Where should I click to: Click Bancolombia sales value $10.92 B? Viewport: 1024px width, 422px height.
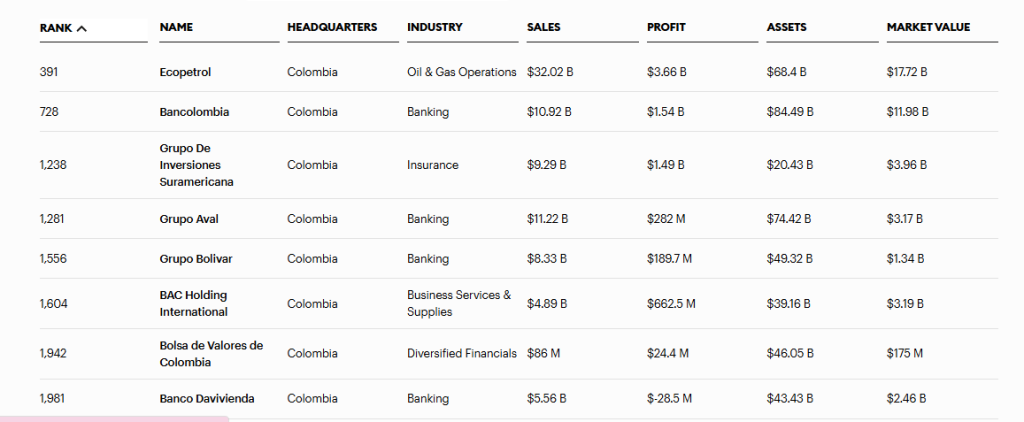click(x=549, y=112)
